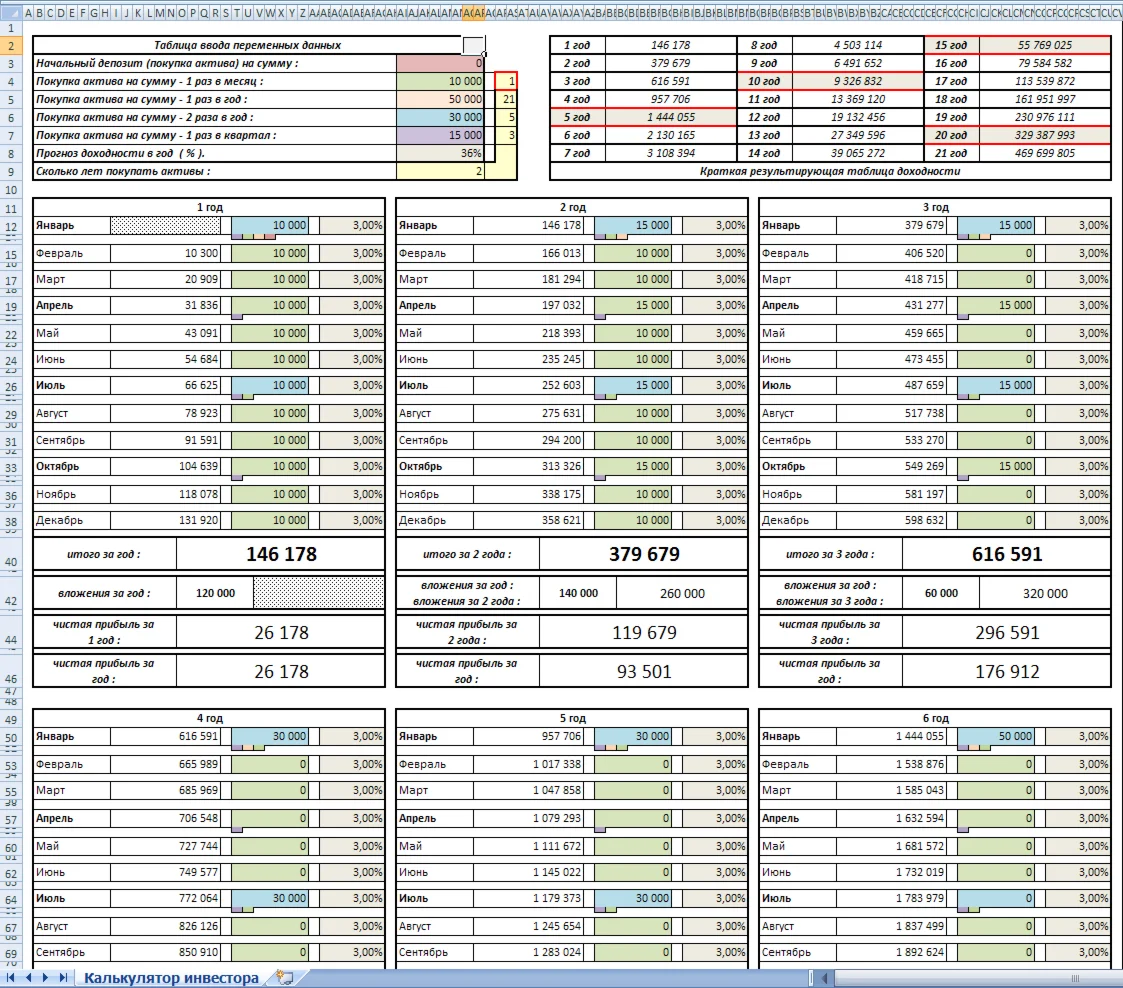
Task: Select row 40 header
Action: 11,562
